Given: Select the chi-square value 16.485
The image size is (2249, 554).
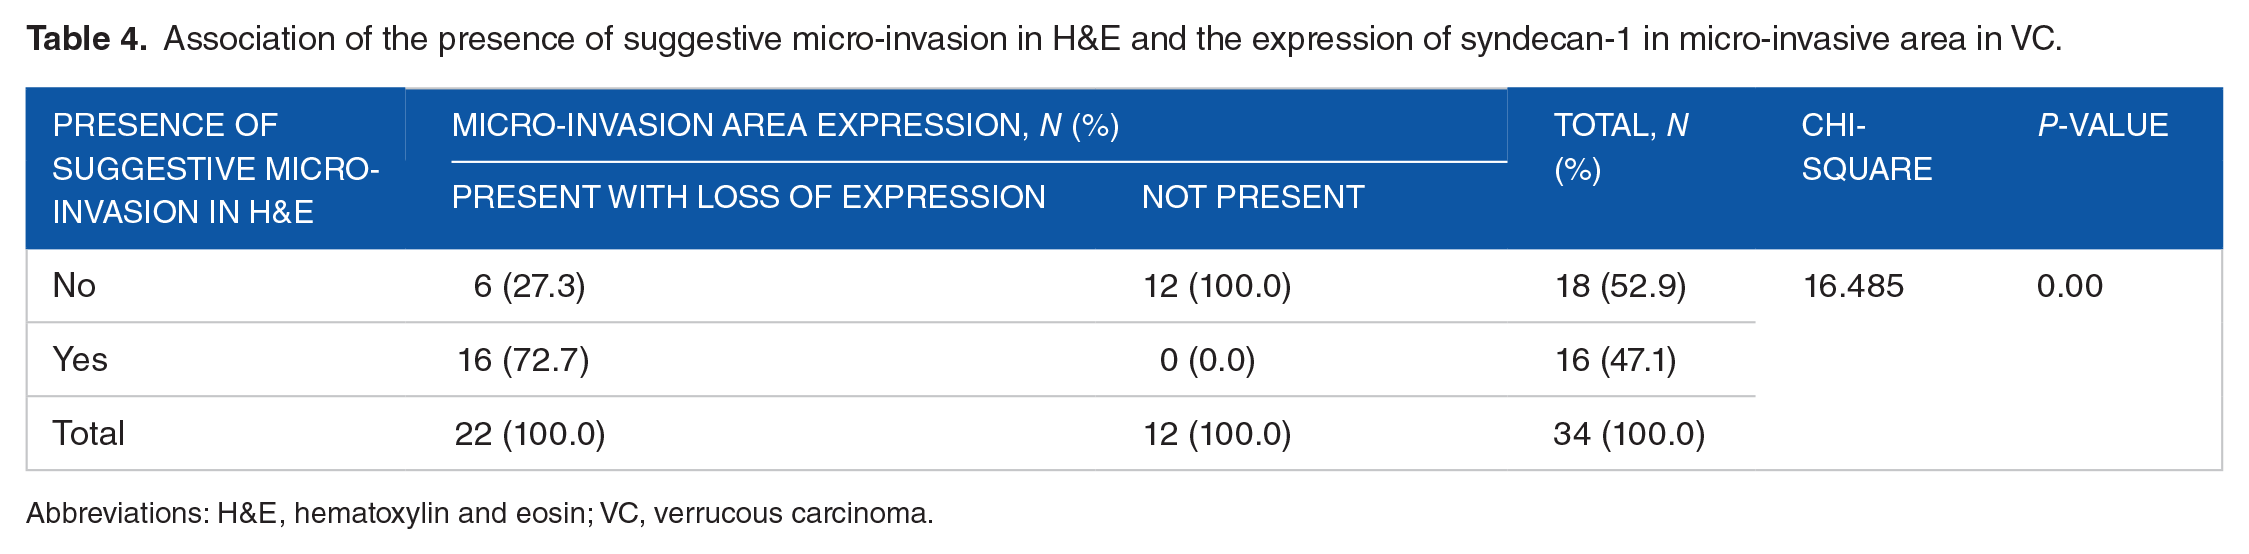Looking at the screenshot, I should tap(1853, 286).
